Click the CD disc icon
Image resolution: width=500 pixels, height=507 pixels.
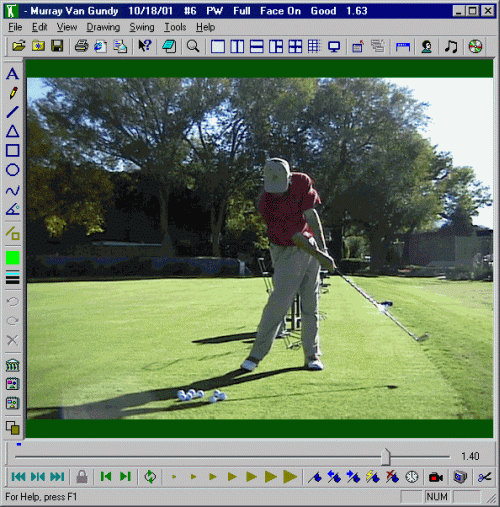pos(475,46)
